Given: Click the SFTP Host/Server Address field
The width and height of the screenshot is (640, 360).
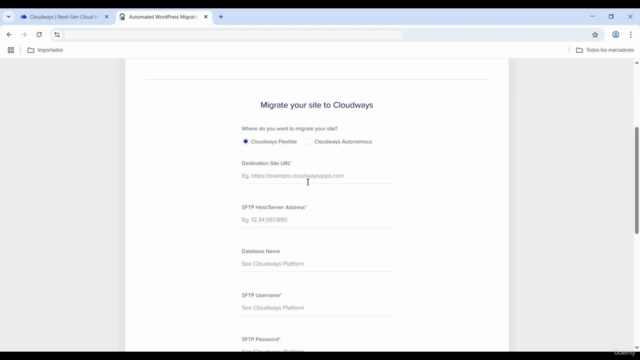Looking at the screenshot, I should click(x=316, y=220).
